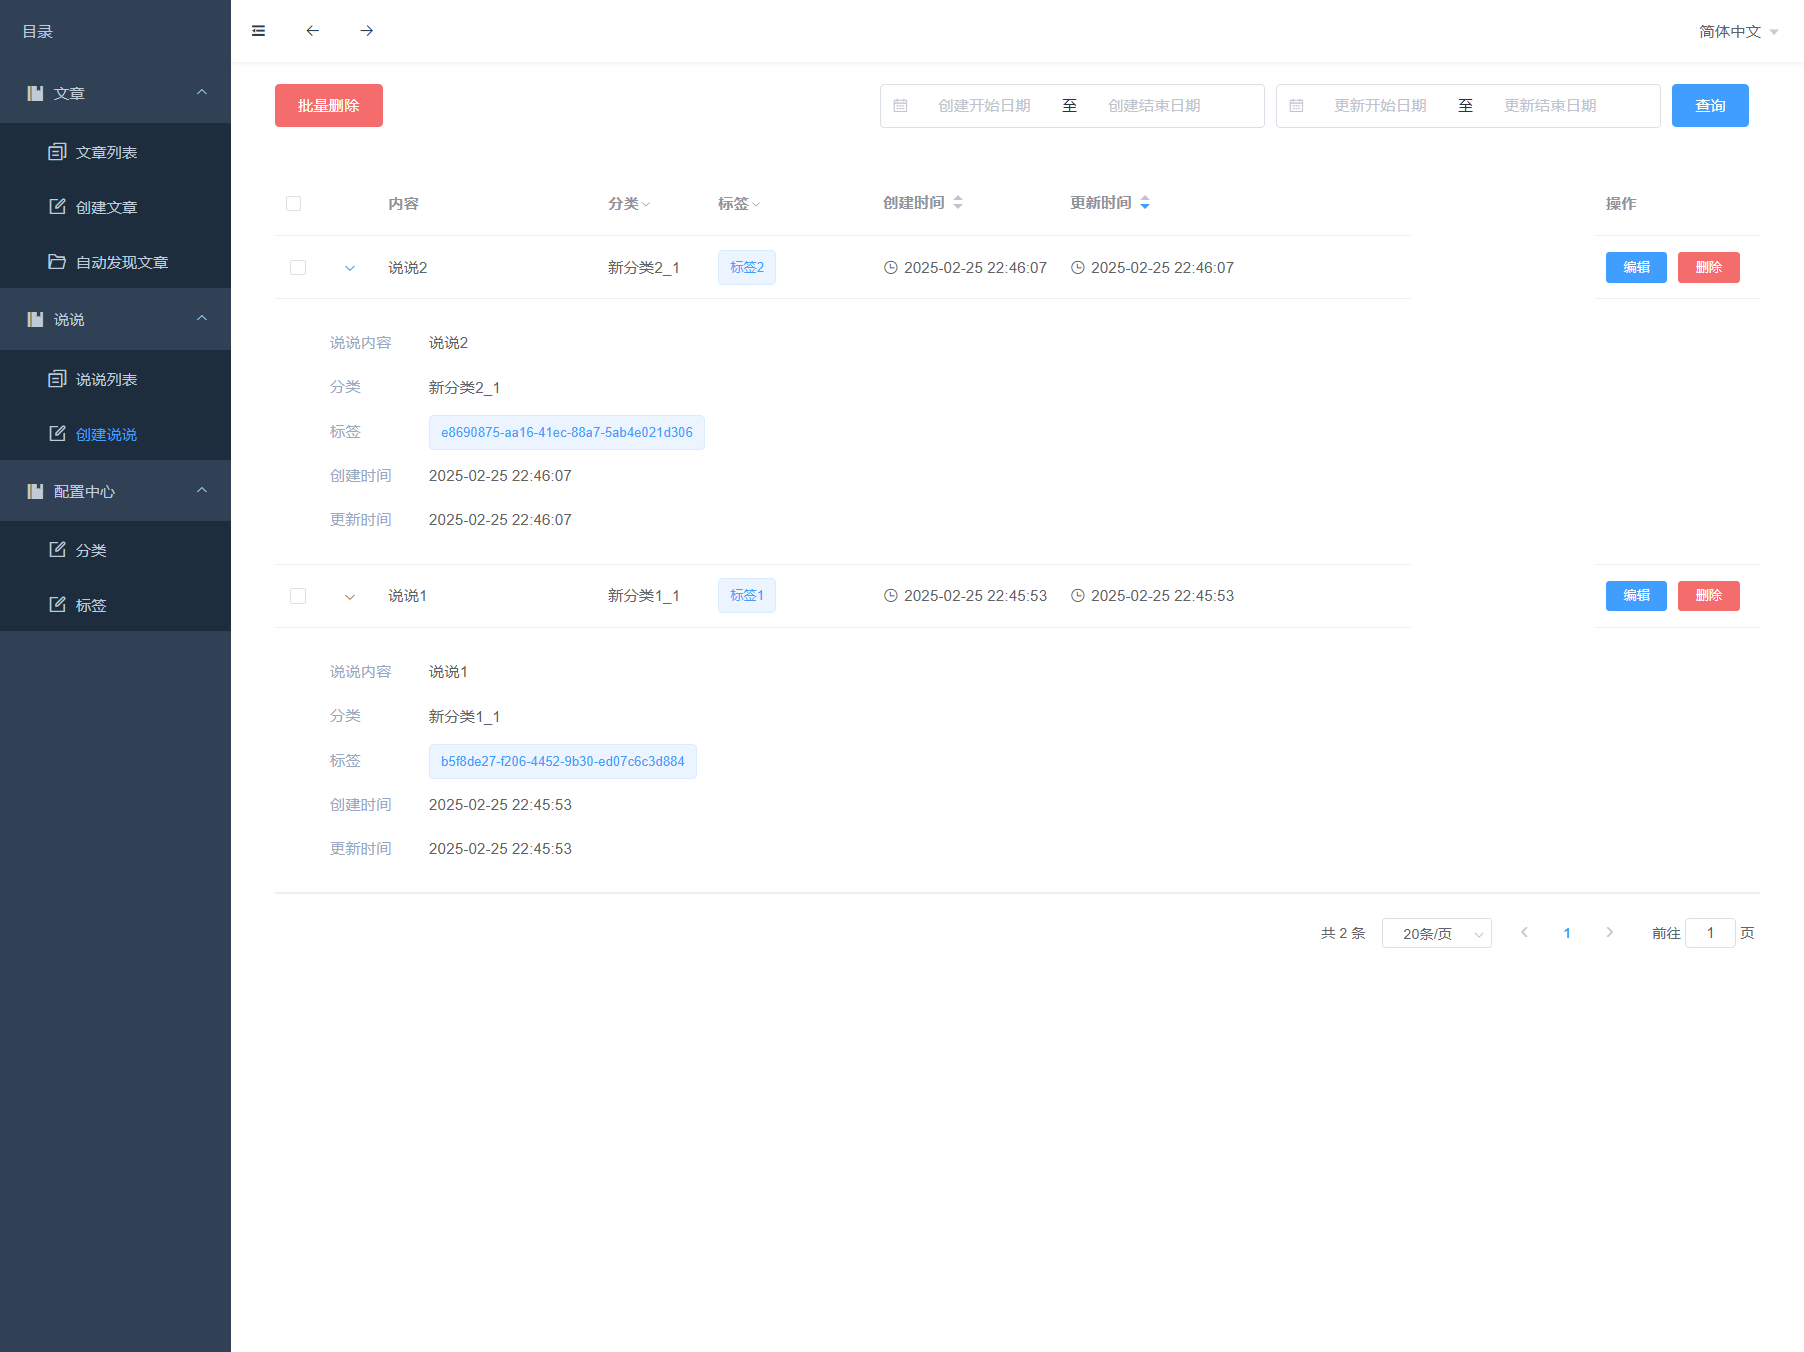Click the 分类 sidebar edit icon
Screen dimensions: 1804x1352
coord(57,550)
